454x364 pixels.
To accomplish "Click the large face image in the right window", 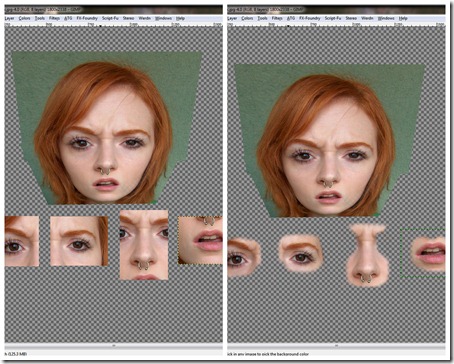I will click(329, 141).
